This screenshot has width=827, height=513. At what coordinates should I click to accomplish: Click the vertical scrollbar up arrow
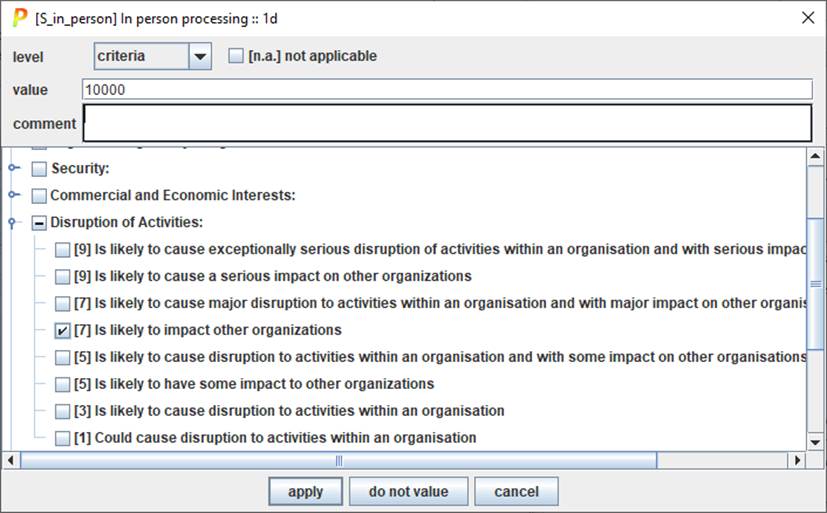(x=816, y=157)
